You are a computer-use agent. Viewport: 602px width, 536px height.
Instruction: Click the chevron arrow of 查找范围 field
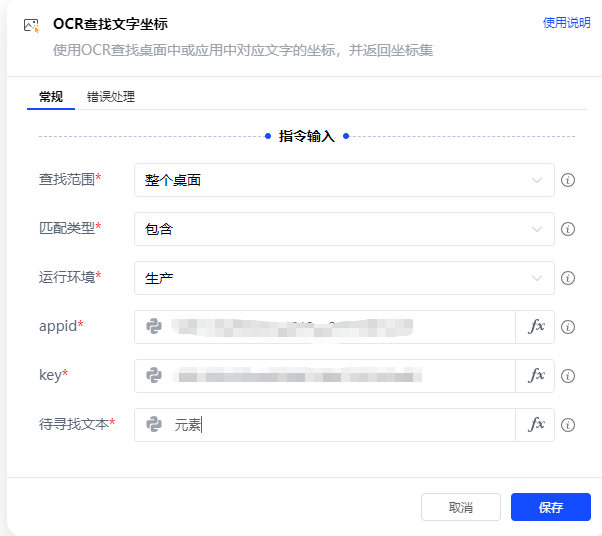(x=537, y=180)
